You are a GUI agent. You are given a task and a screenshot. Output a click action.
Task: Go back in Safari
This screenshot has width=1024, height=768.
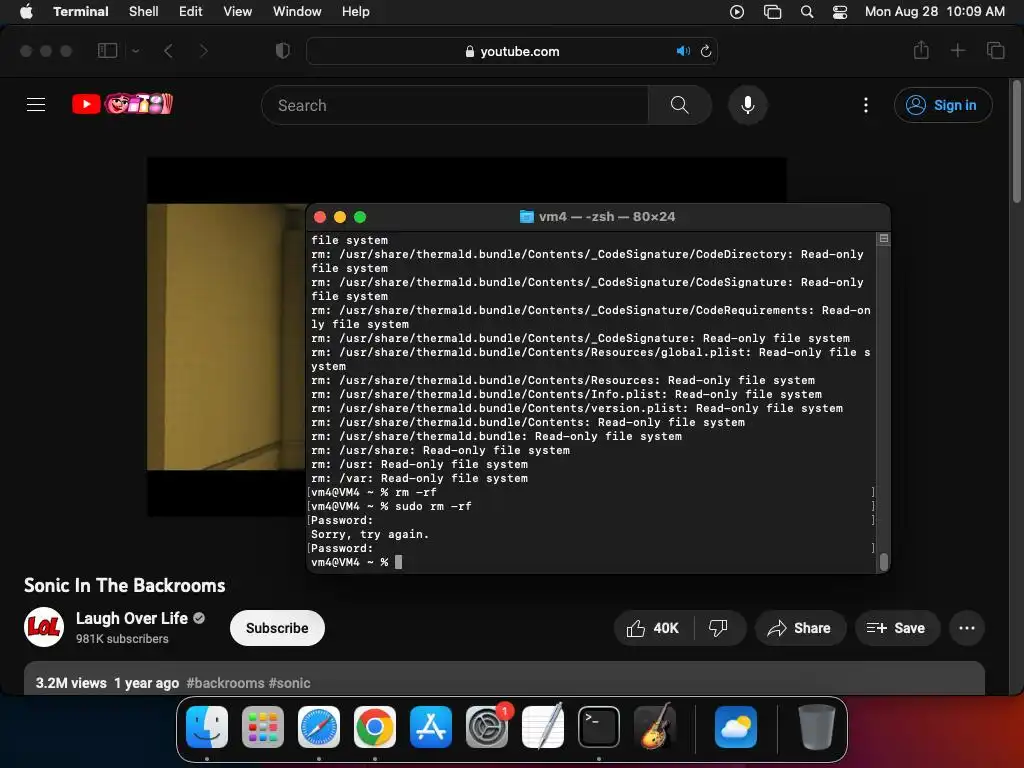(x=168, y=51)
